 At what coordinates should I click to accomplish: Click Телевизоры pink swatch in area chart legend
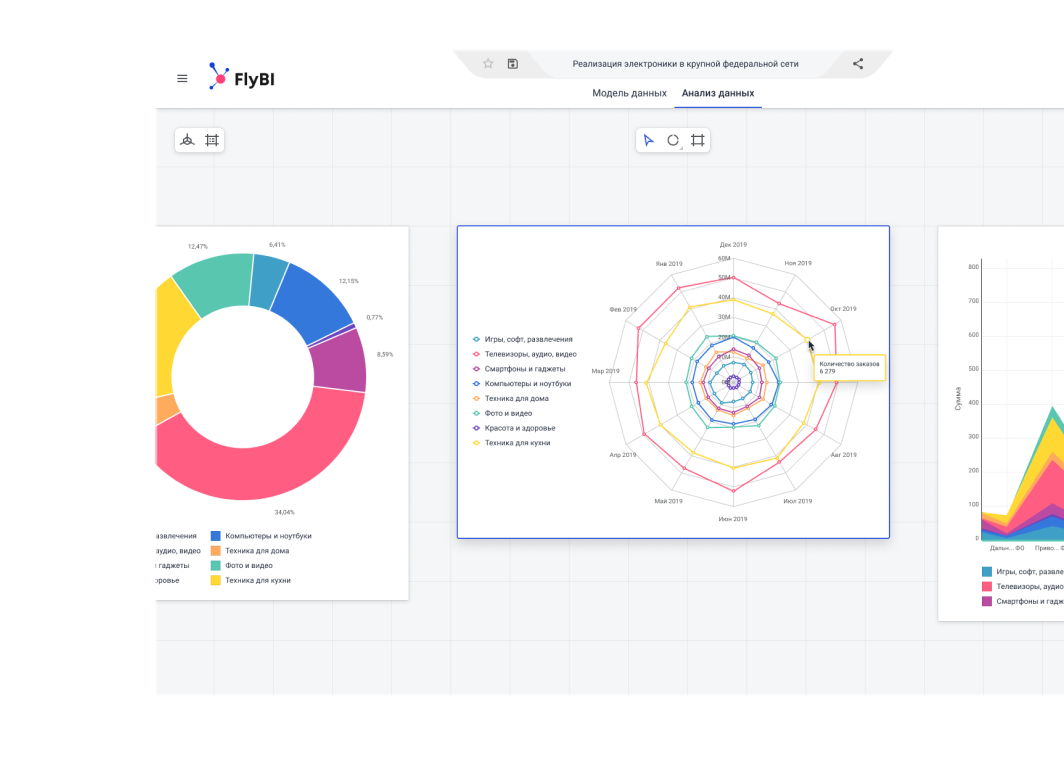pyautogui.click(x=987, y=586)
